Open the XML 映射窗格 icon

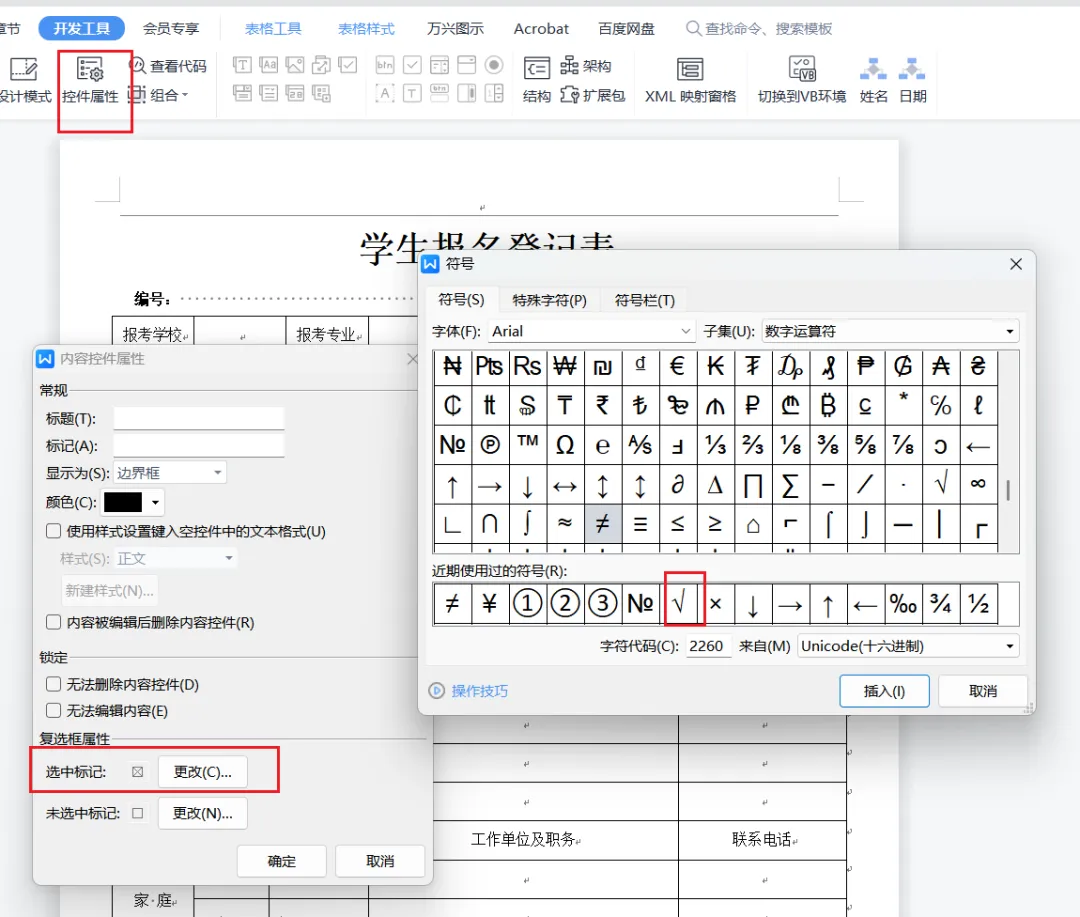pos(690,81)
